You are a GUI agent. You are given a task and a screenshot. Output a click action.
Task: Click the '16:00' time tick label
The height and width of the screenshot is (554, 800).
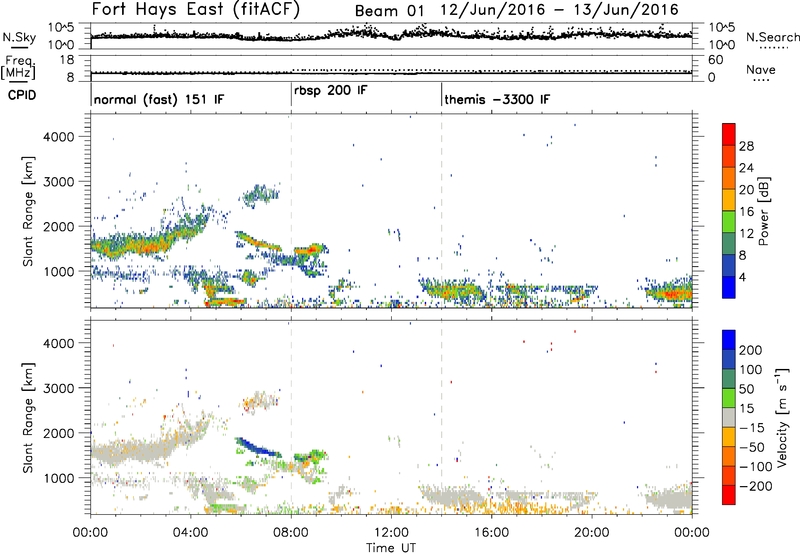[x=491, y=533]
